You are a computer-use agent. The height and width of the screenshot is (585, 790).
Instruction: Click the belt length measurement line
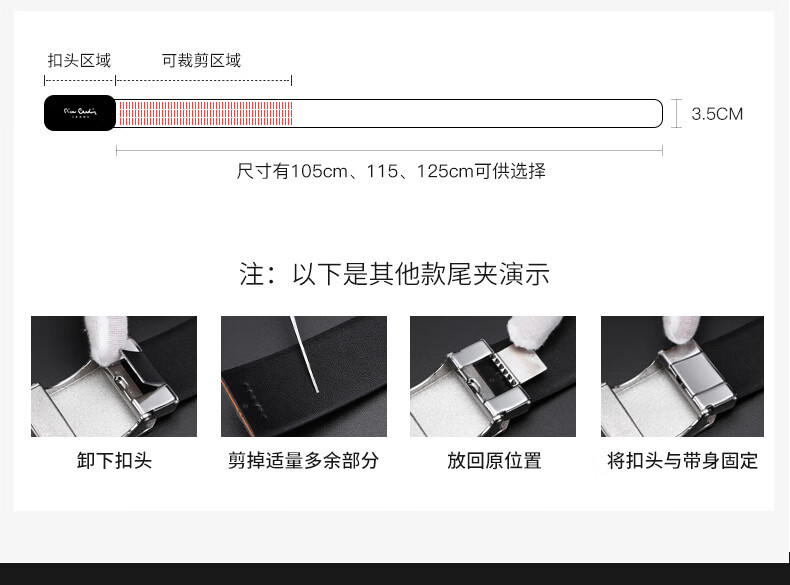(x=389, y=150)
